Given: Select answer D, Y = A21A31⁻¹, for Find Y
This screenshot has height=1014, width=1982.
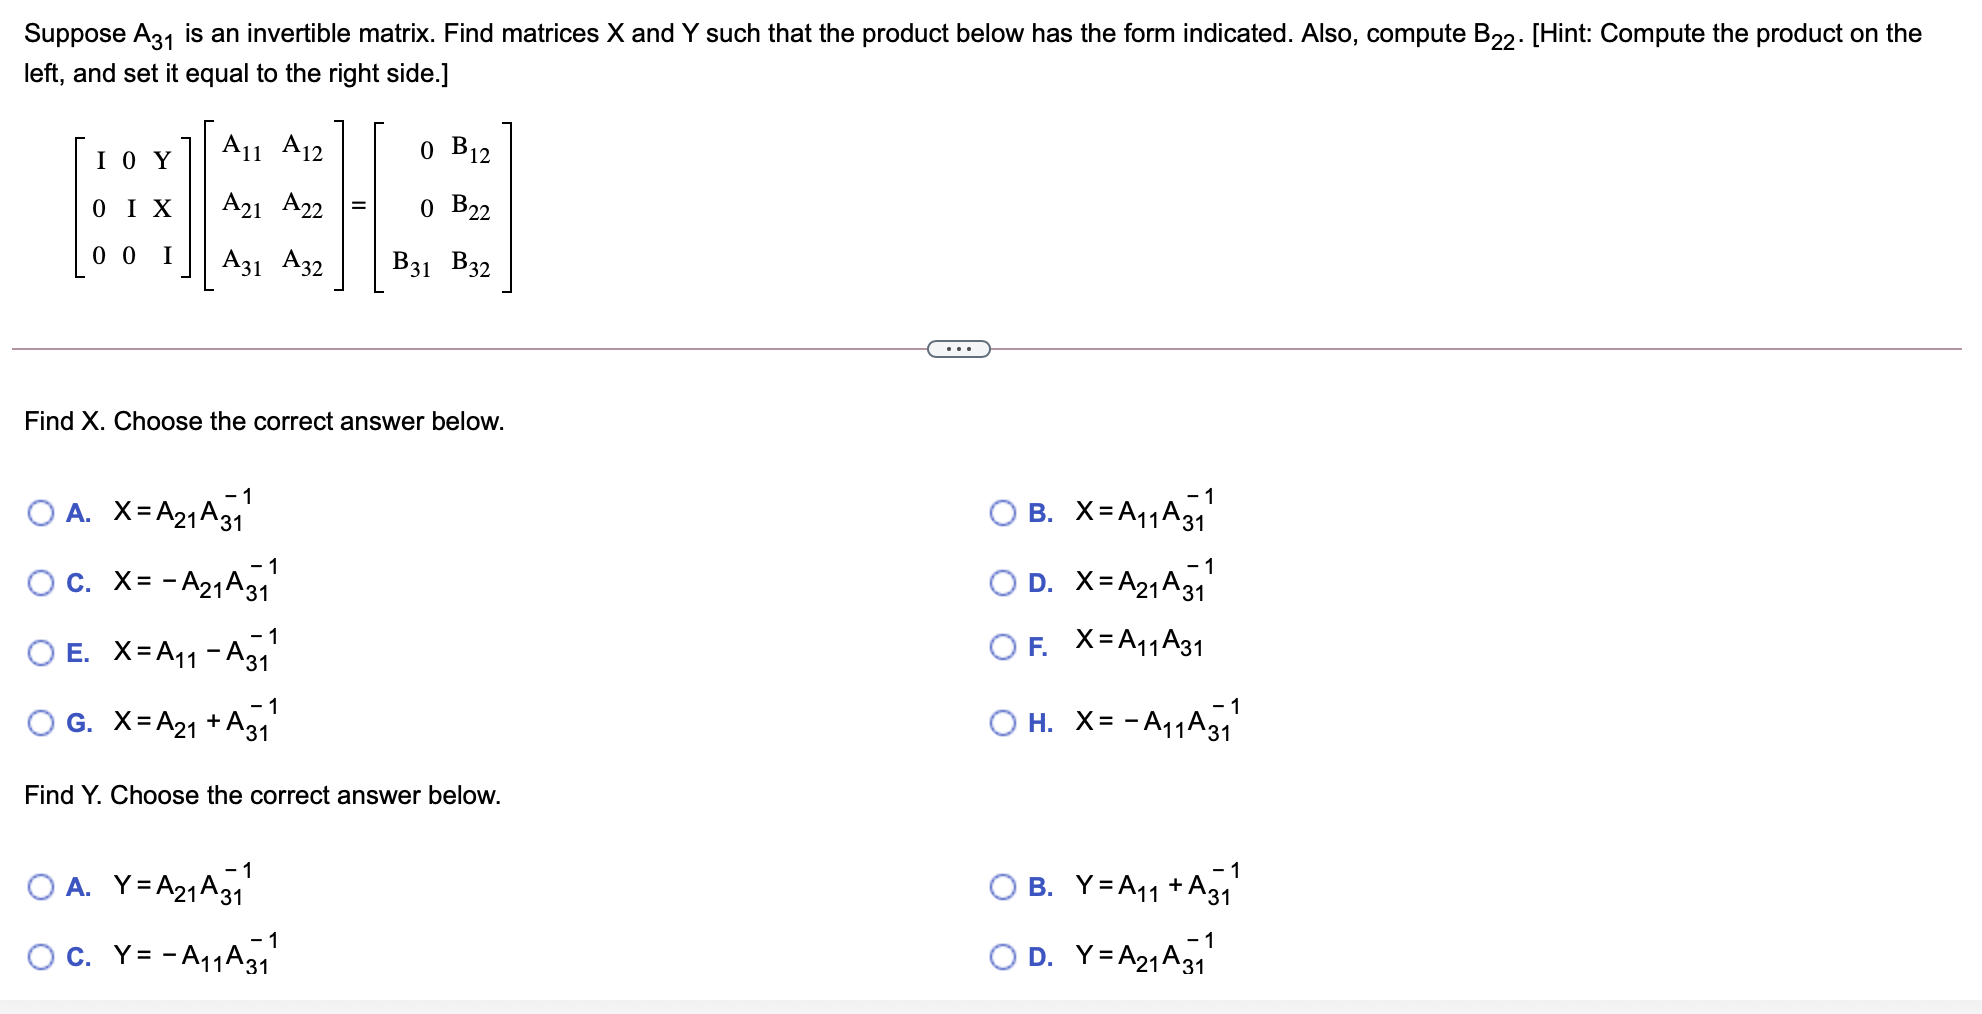Looking at the screenshot, I should [1003, 957].
